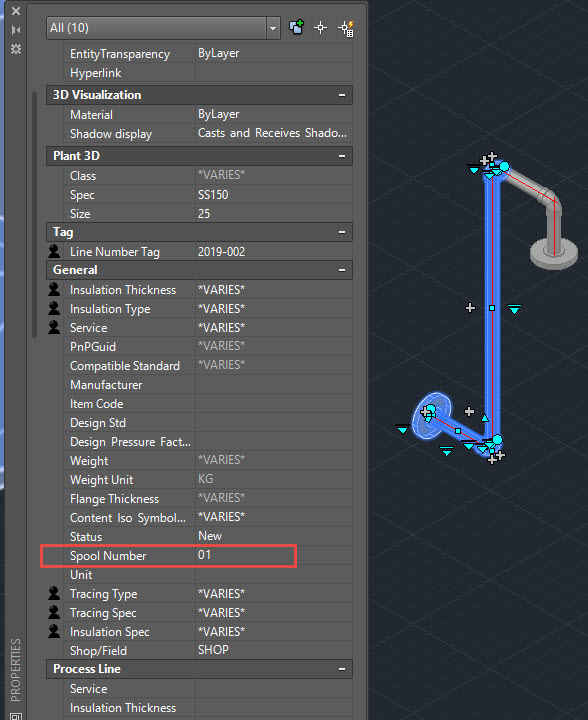Screen dimensions: 588x720
Task: Click the EntityTransparency ByLayer value
Action: pyautogui.click(x=218, y=53)
